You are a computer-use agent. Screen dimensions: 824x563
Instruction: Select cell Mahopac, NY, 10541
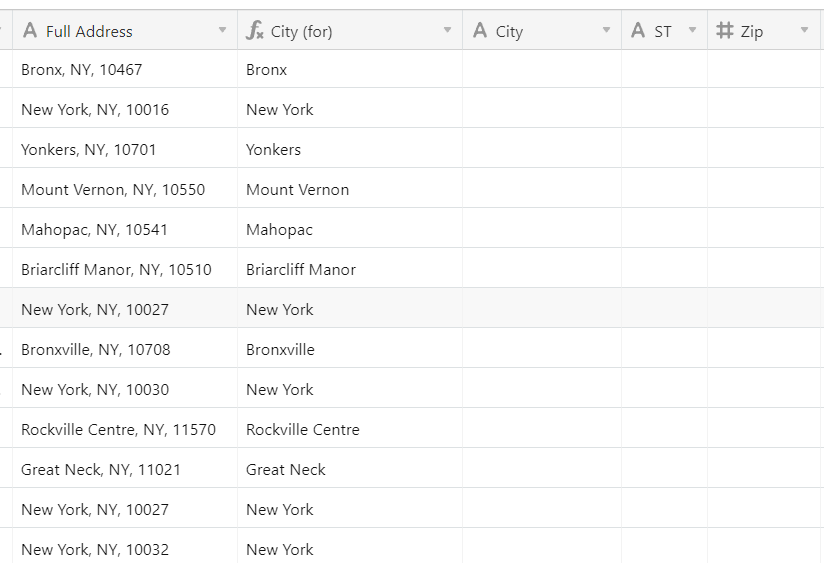click(x=125, y=229)
